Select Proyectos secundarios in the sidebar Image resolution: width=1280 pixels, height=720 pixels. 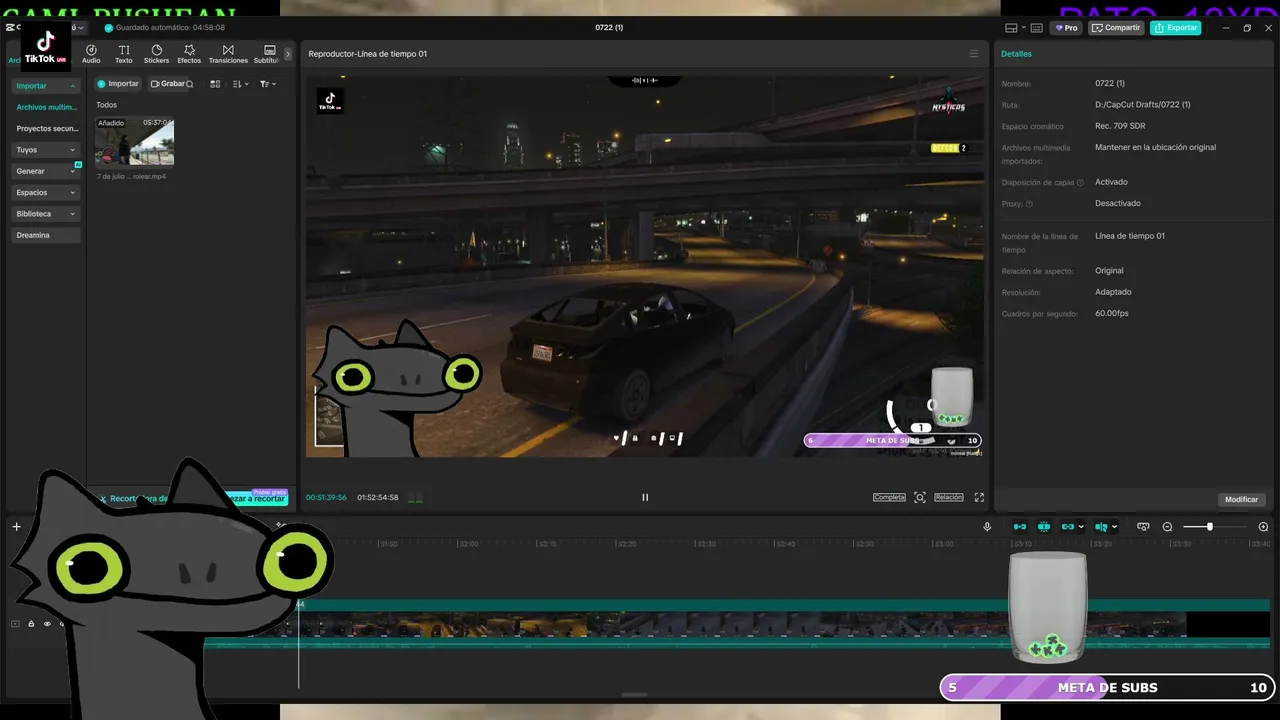pos(46,129)
